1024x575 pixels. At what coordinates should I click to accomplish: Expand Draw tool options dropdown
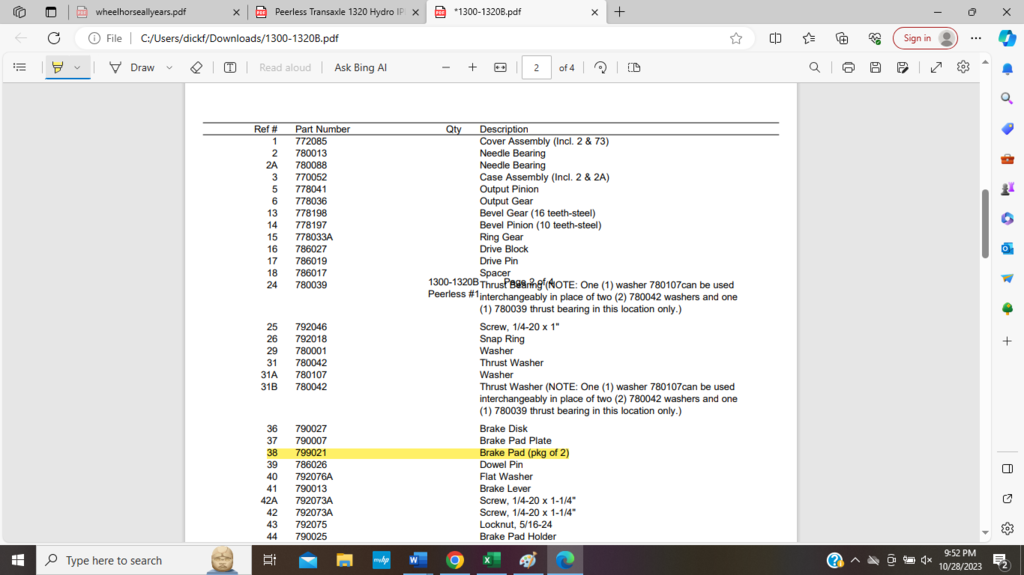[x=169, y=67]
